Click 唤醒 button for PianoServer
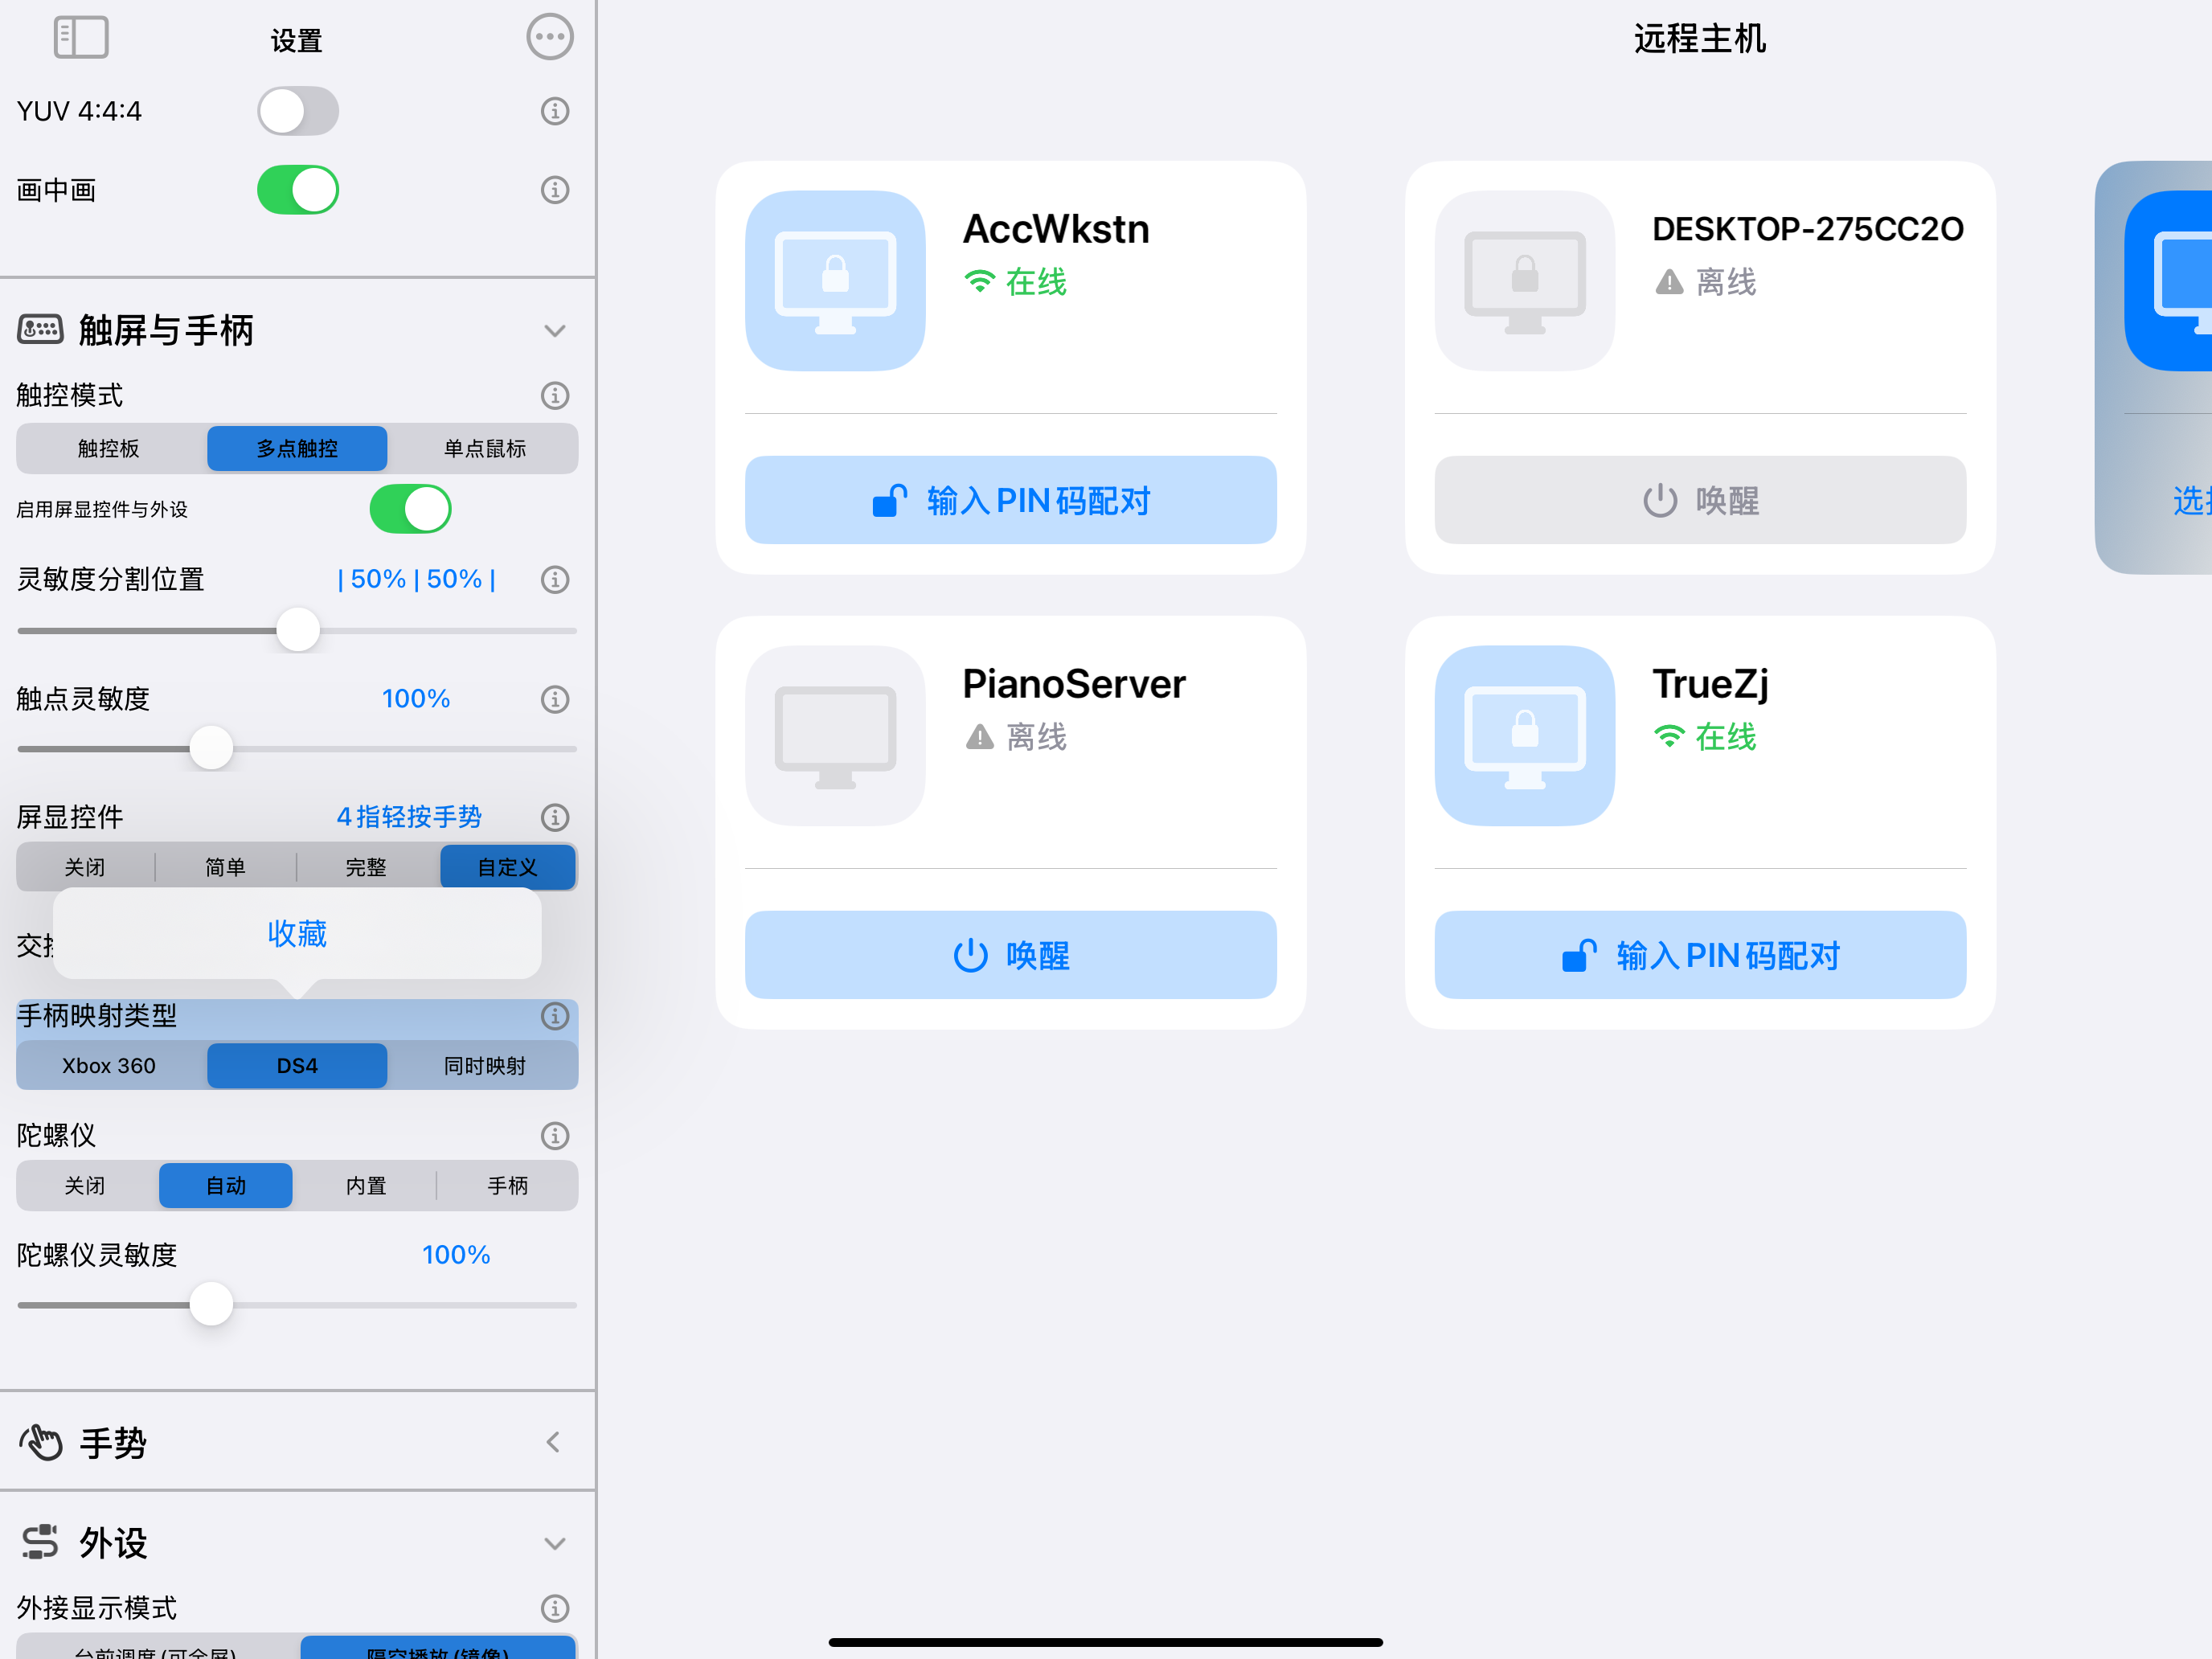The height and width of the screenshot is (1659, 2212). [1010, 955]
